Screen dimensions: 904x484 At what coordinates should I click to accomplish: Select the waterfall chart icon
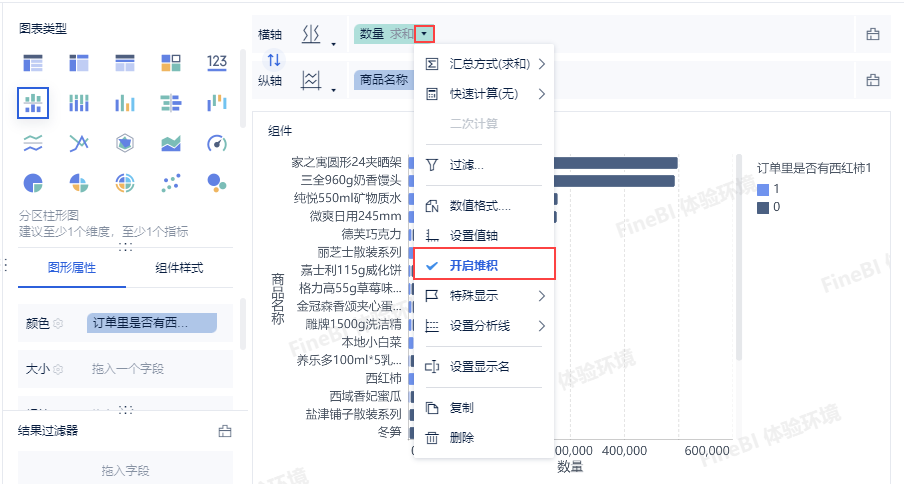click(x=217, y=103)
